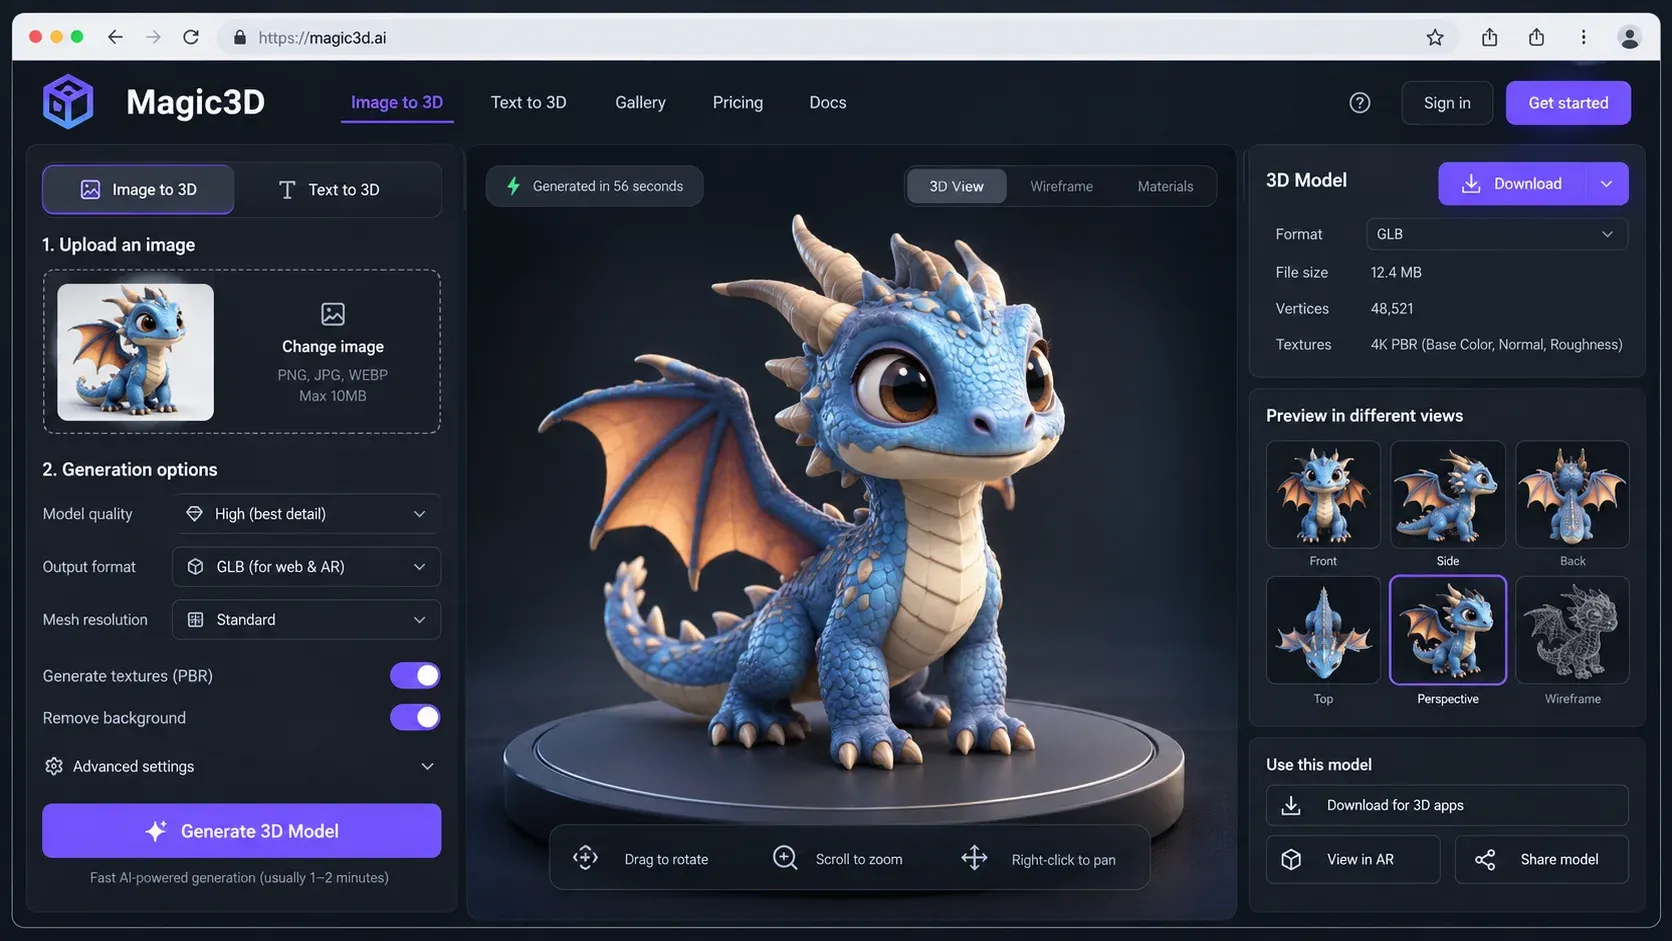
Task: Select the Side view thumbnail
Action: pos(1447,494)
